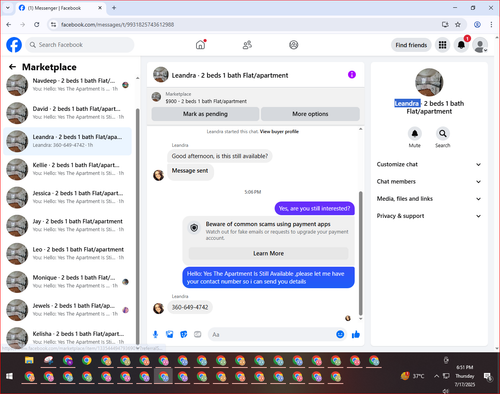Open the Groups icon in top navigation

pos(294,45)
